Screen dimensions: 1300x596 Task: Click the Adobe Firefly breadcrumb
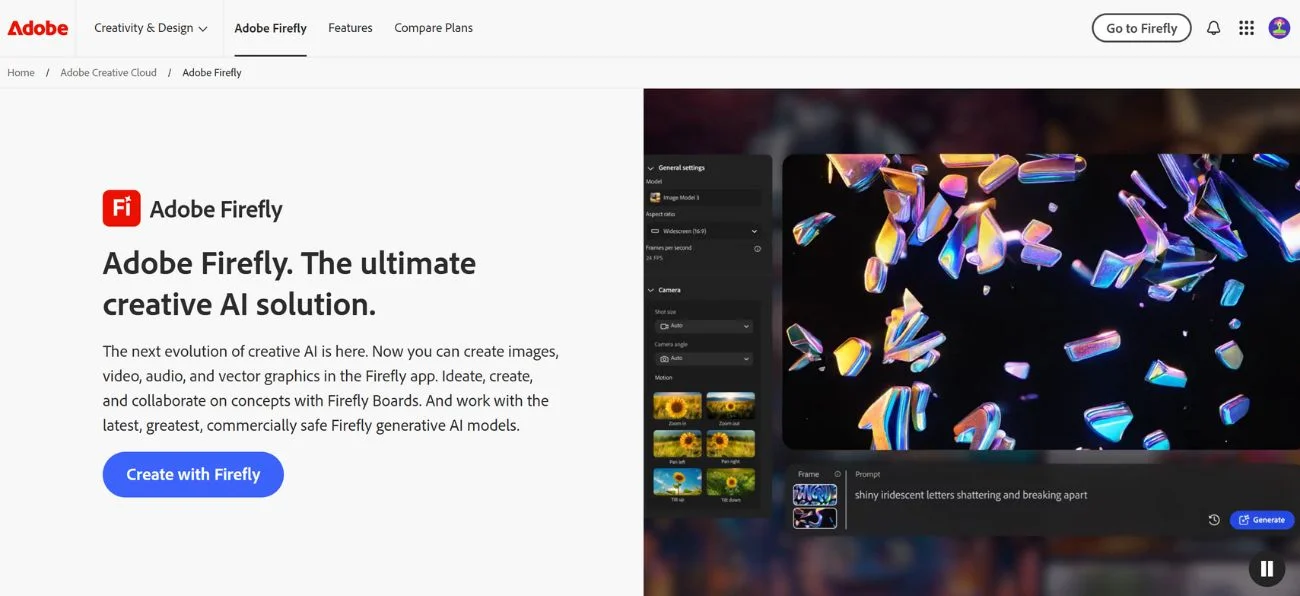coord(212,72)
